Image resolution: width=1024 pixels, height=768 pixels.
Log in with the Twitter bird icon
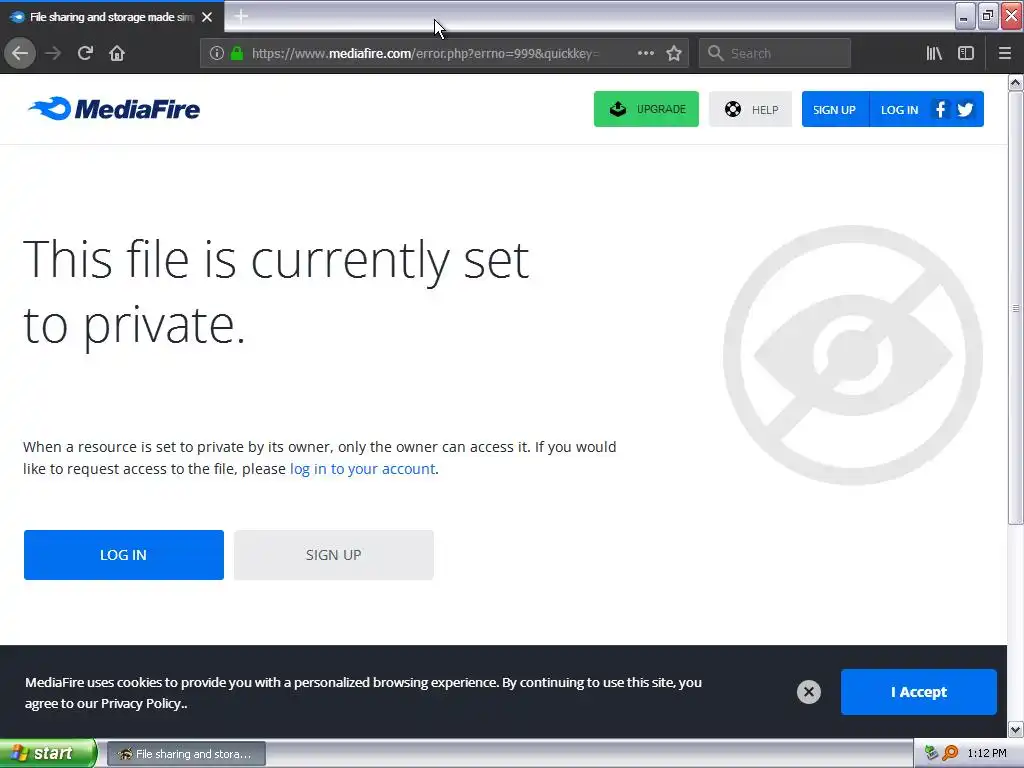965,109
